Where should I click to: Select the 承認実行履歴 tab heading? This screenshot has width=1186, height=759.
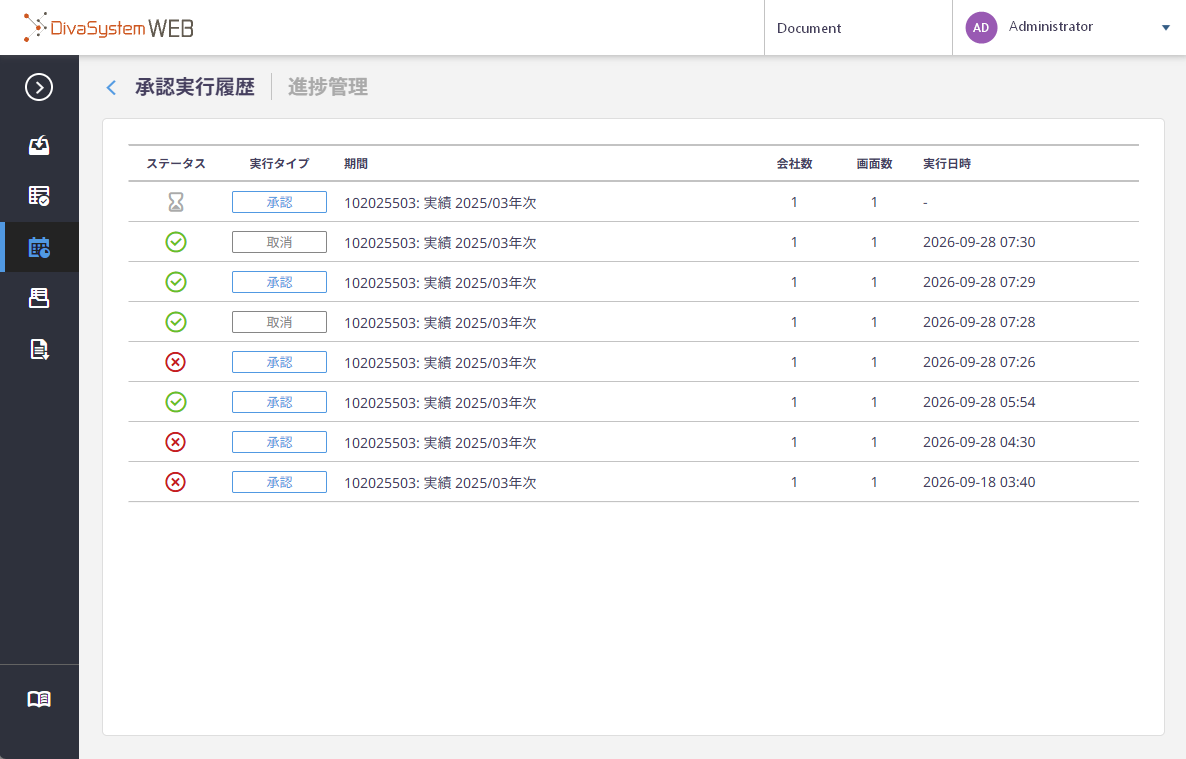(195, 87)
